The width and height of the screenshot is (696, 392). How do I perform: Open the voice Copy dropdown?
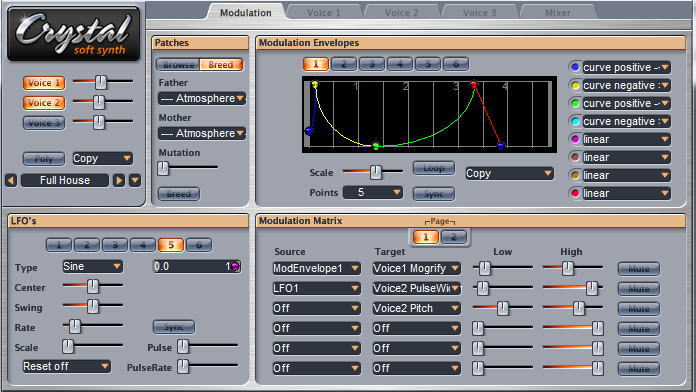(103, 158)
